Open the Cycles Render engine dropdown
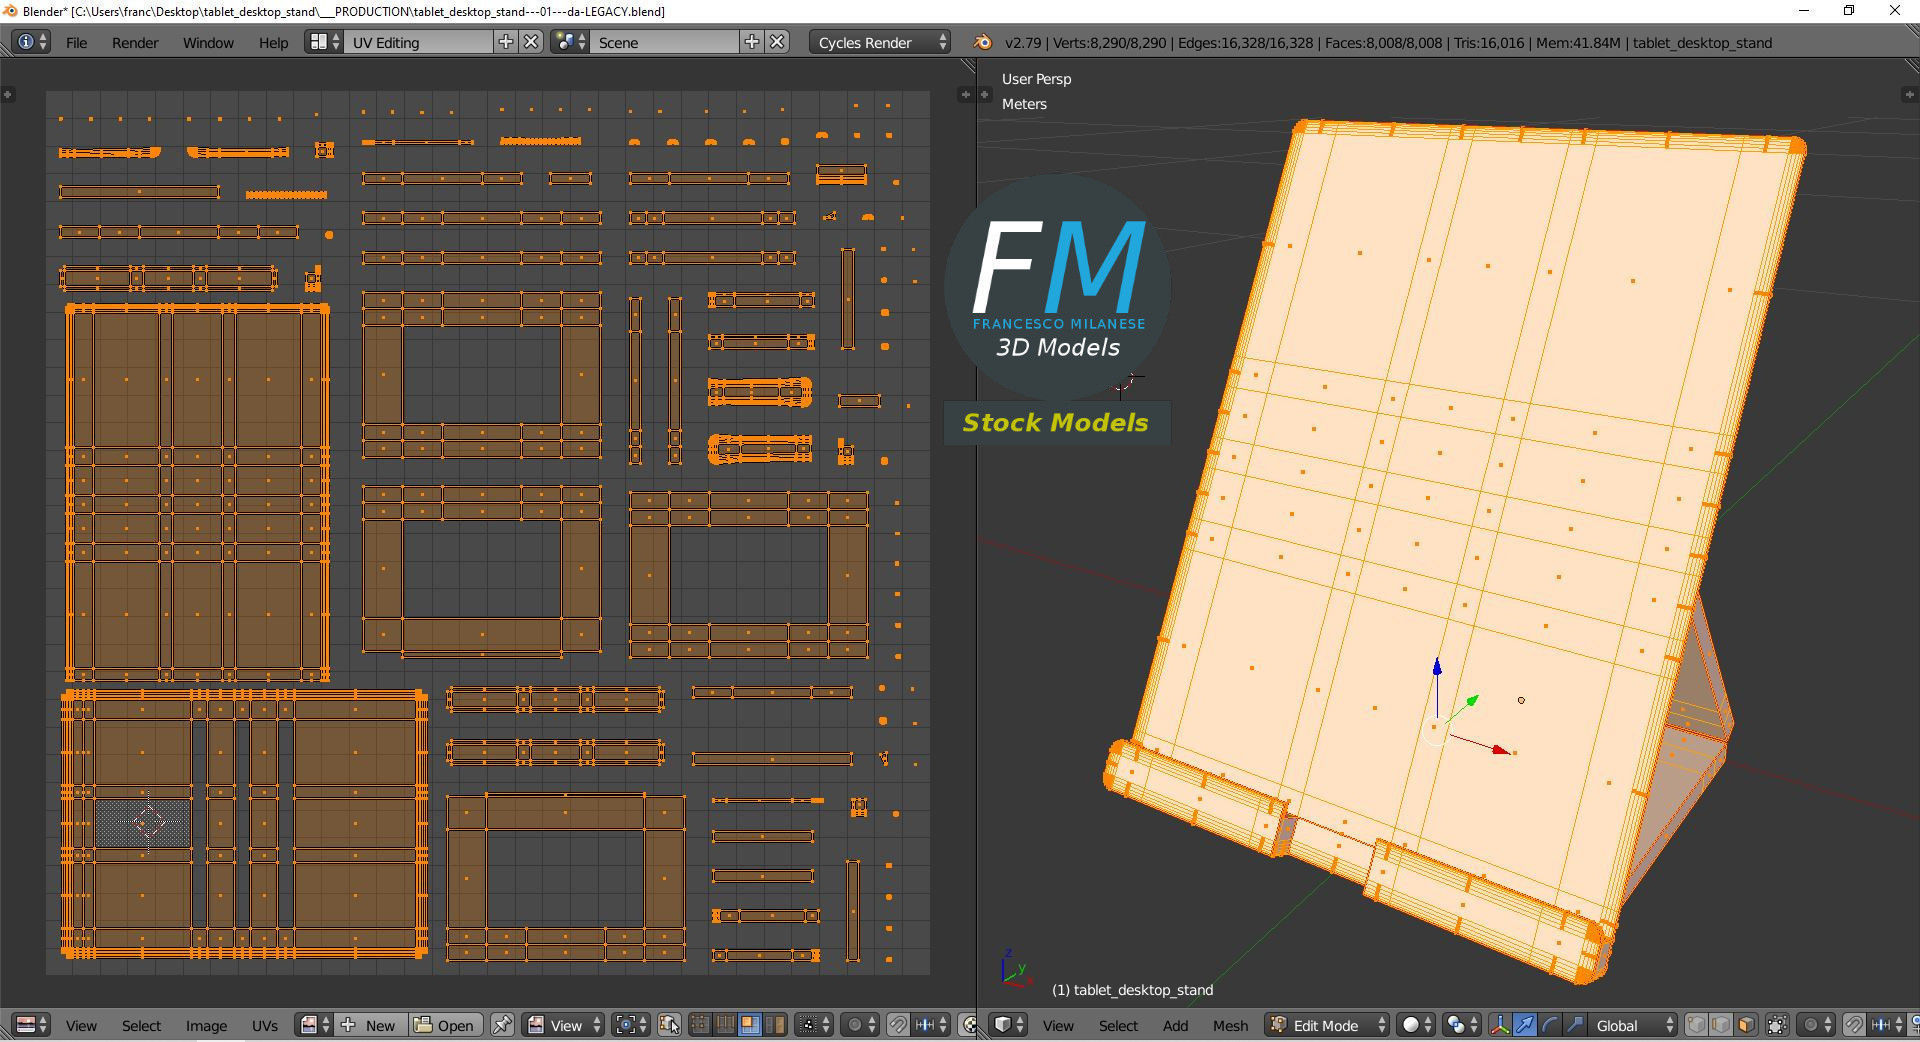 [x=880, y=42]
